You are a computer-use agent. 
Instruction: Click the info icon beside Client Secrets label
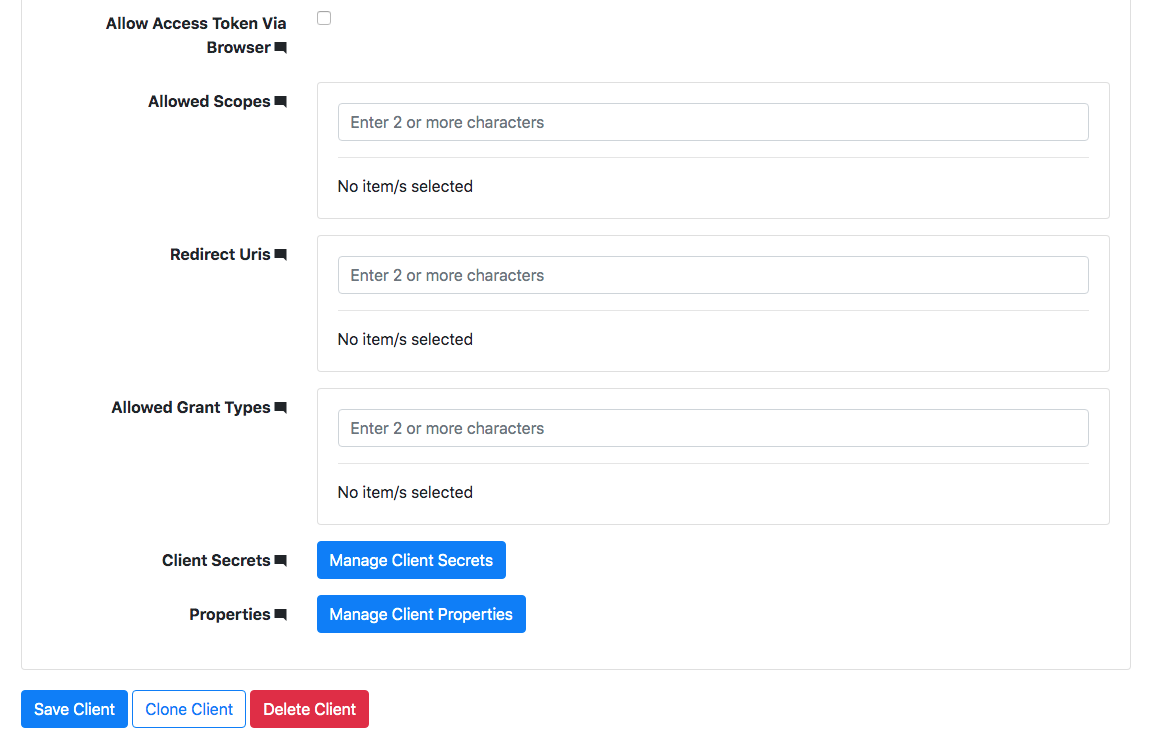point(281,560)
